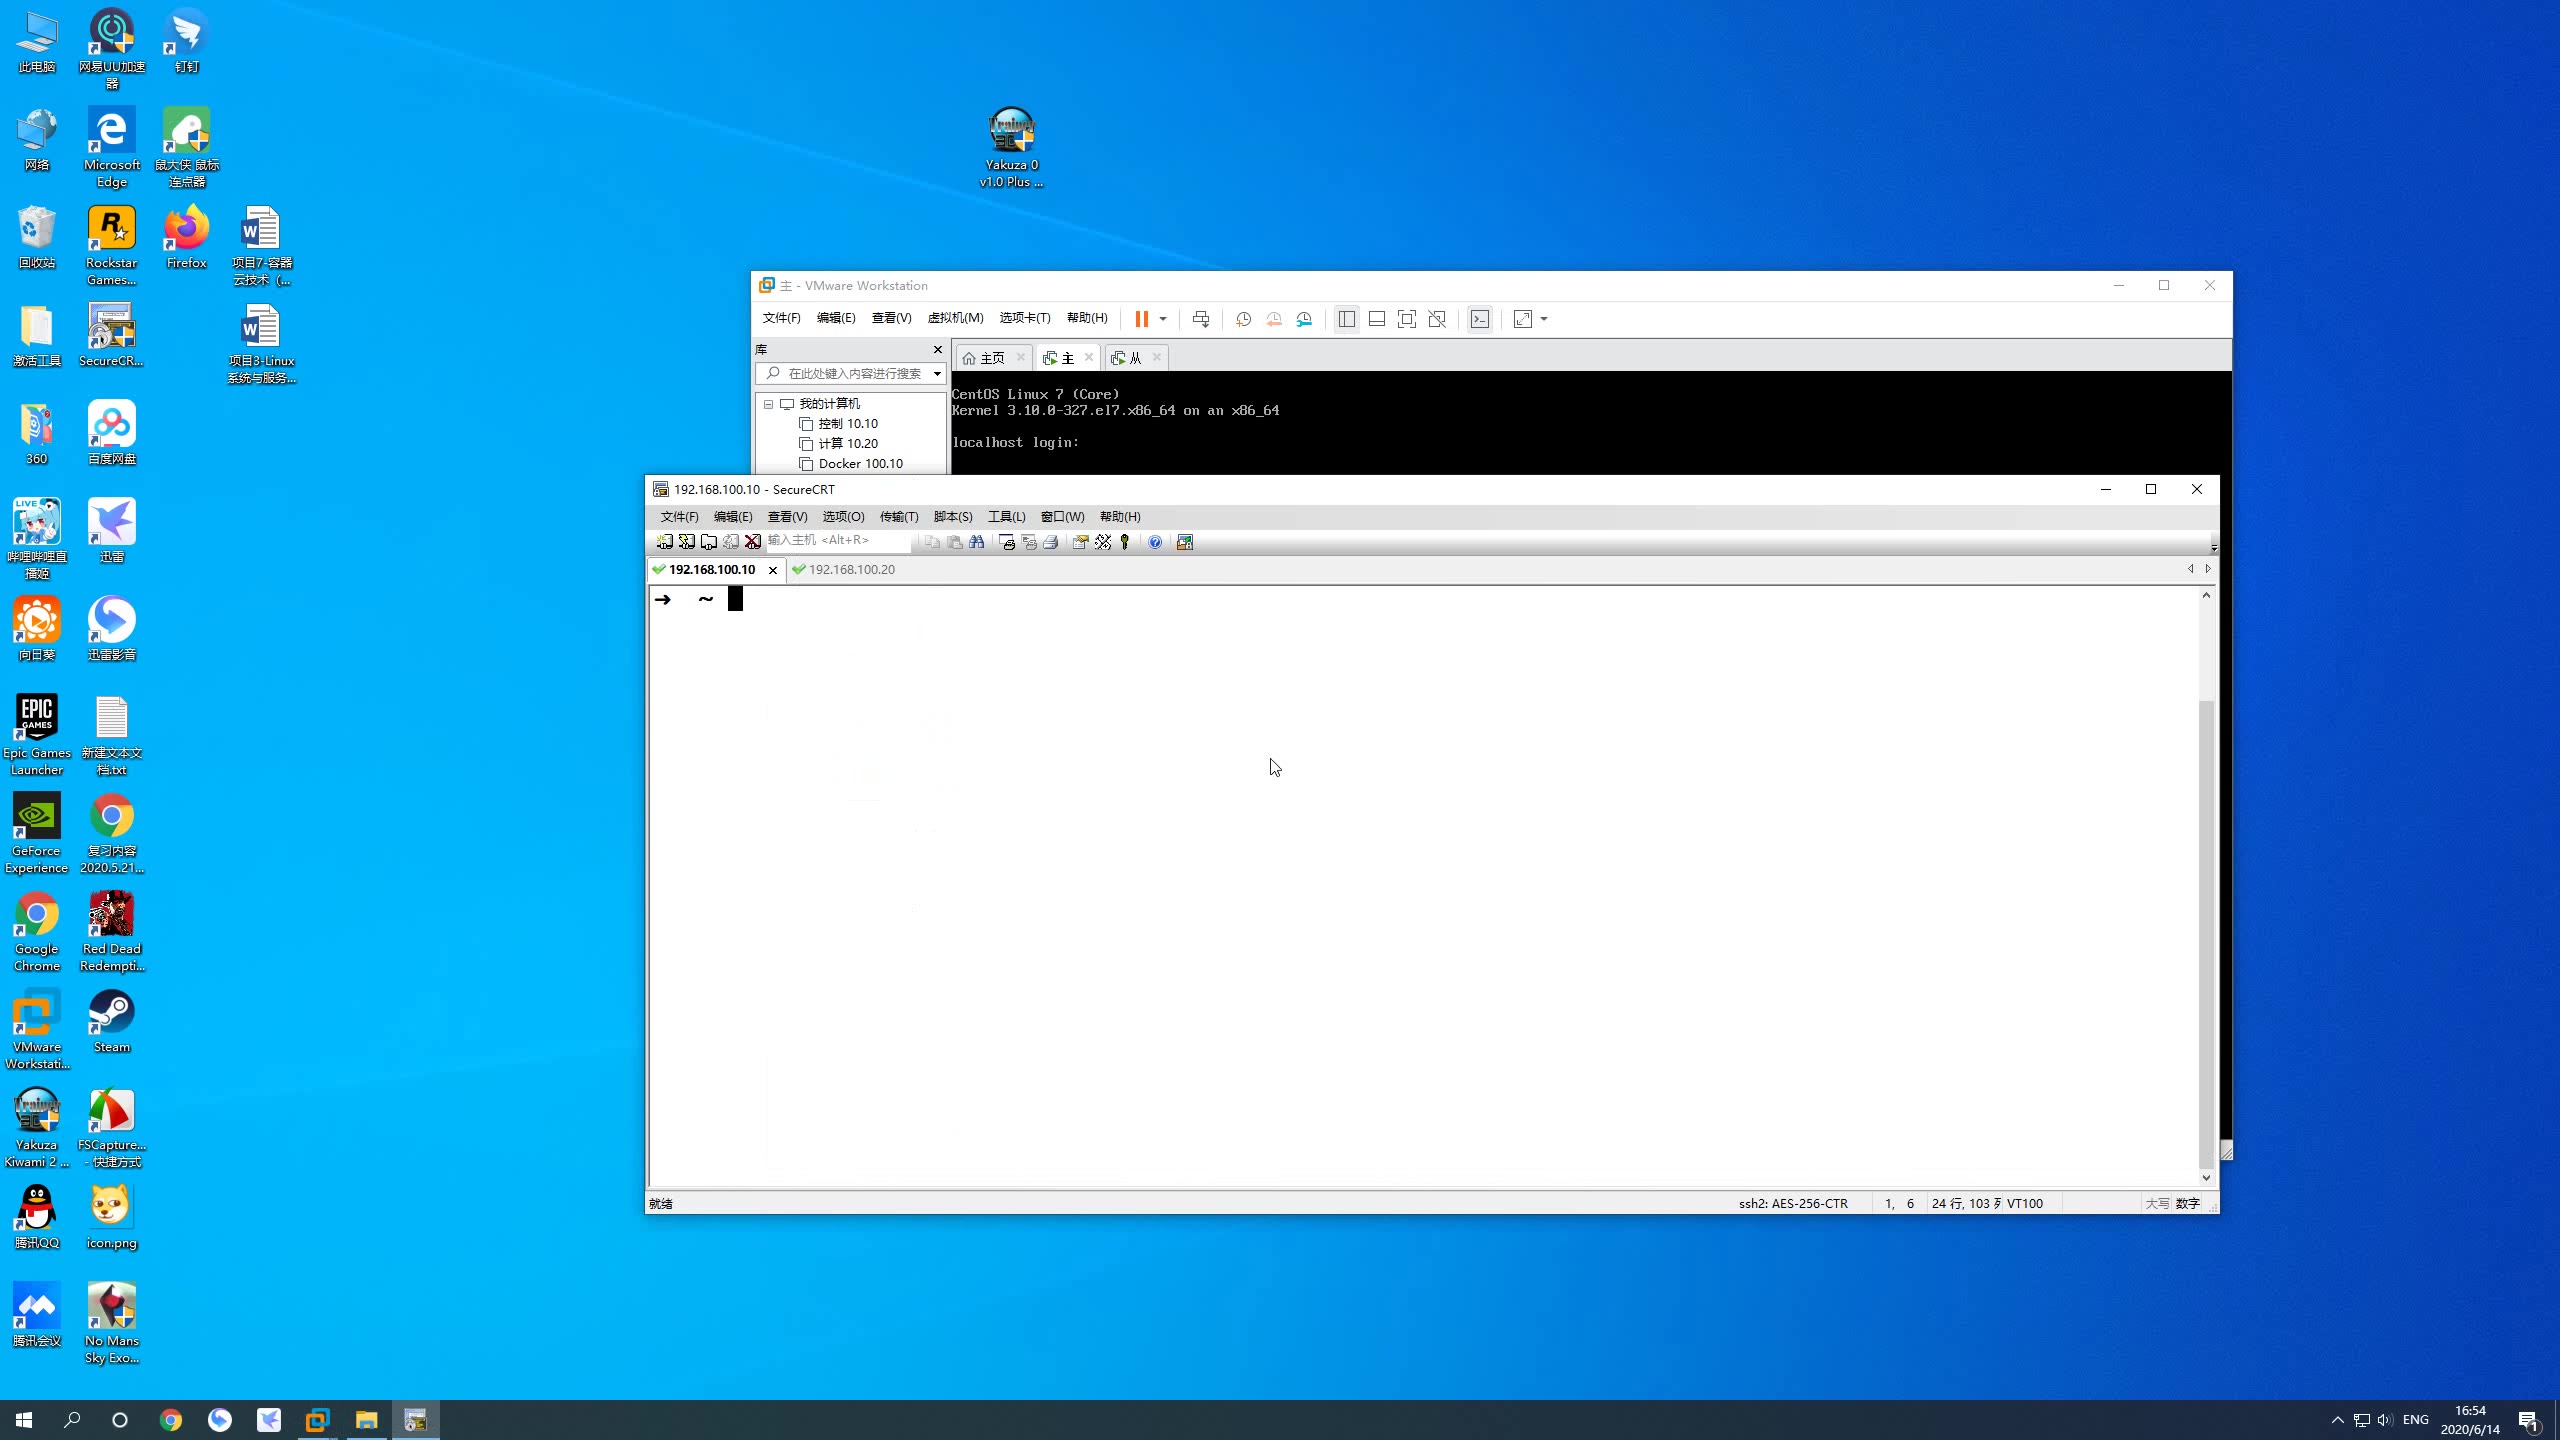Click the blue Help question mark icon
The height and width of the screenshot is (1440, 2560).
(1155, 542)
